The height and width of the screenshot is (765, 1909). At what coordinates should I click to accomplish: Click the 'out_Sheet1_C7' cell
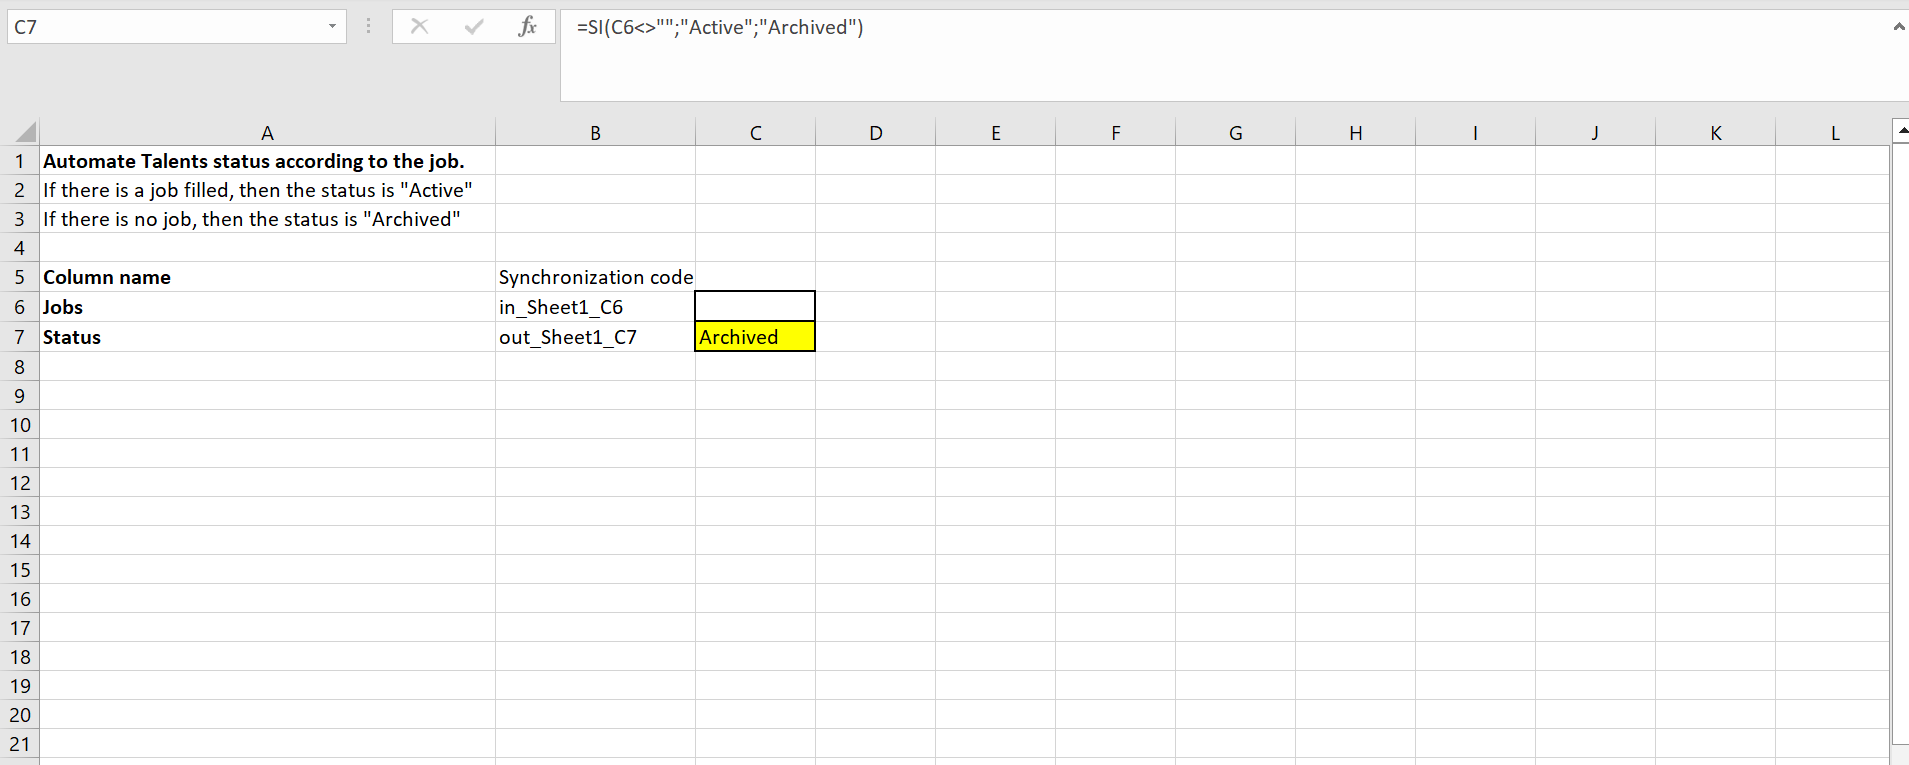595,337
